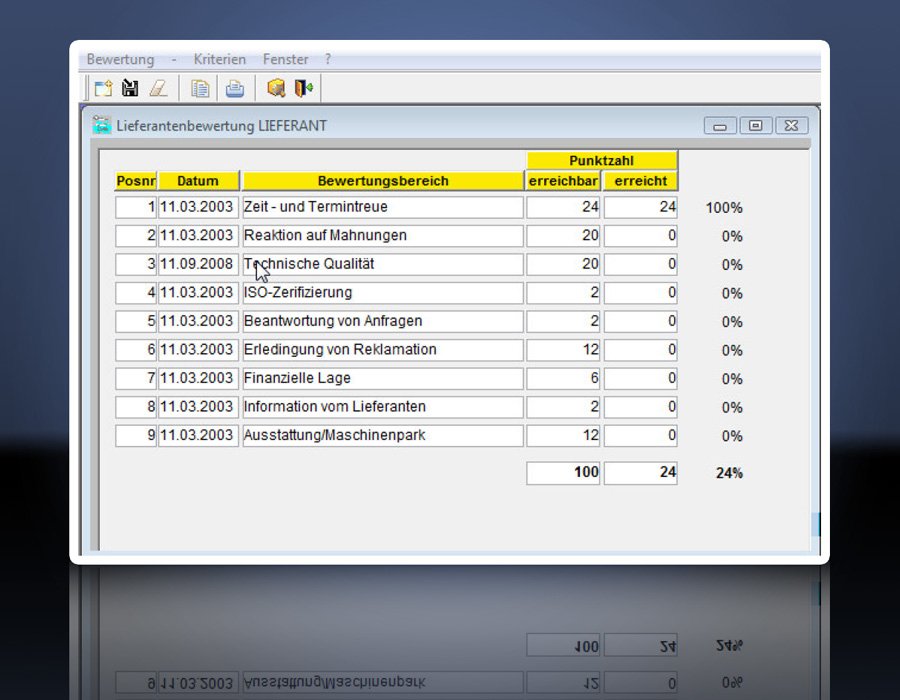Click the bold 24% total percentage
The height and width of the screenshot is (700, 900).
pos(729,473)
